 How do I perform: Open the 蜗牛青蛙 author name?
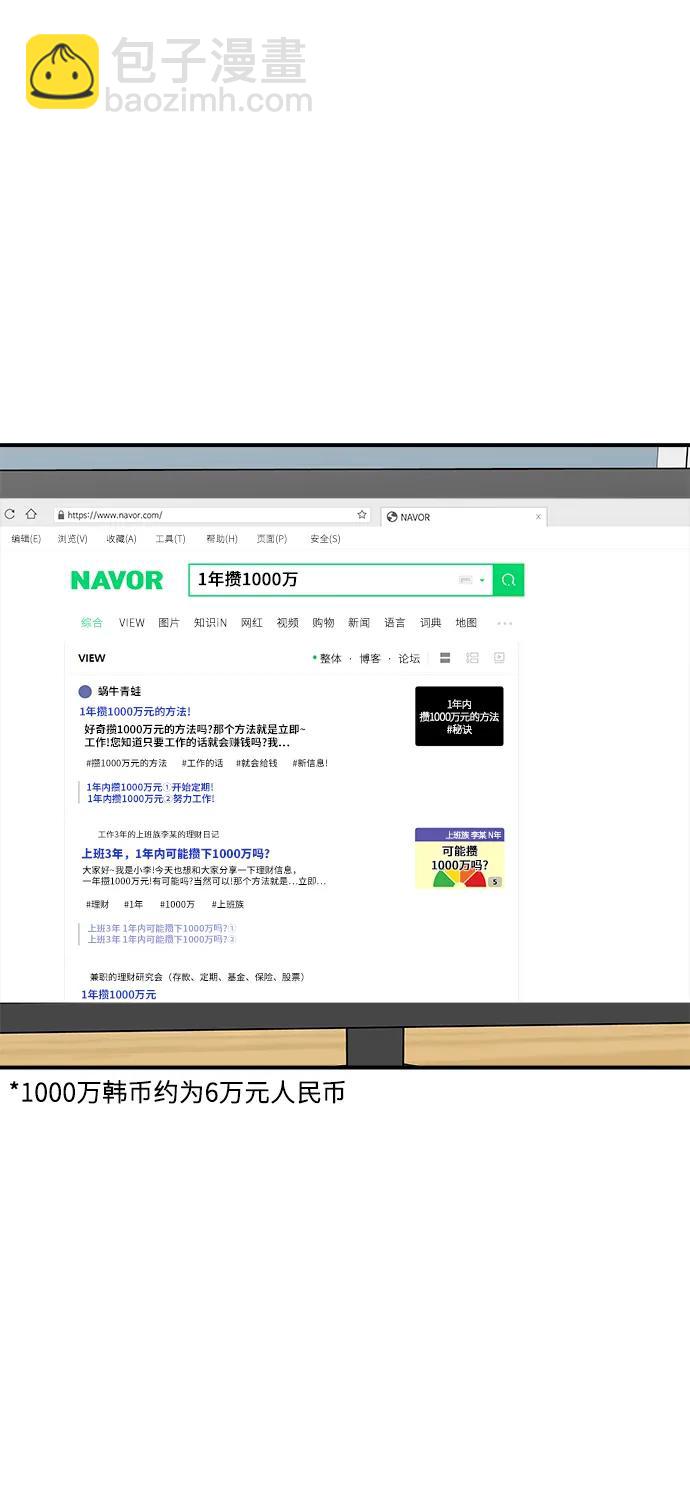(x=120, y=691)
